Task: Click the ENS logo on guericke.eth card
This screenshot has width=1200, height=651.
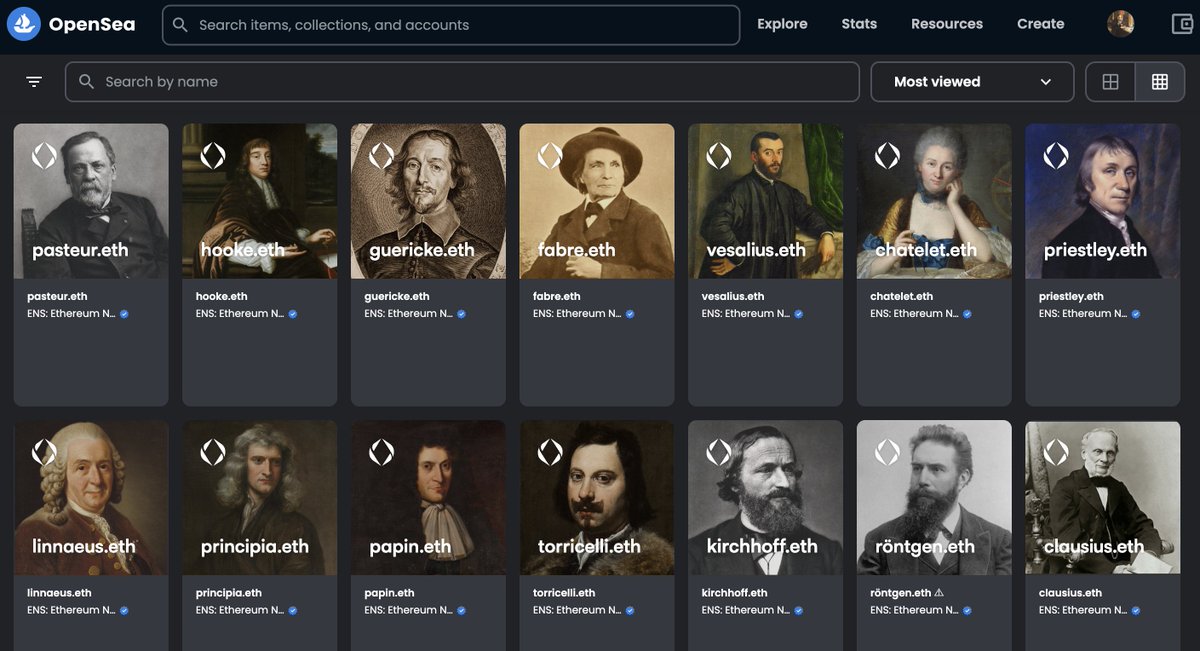Action: [381, 155]
